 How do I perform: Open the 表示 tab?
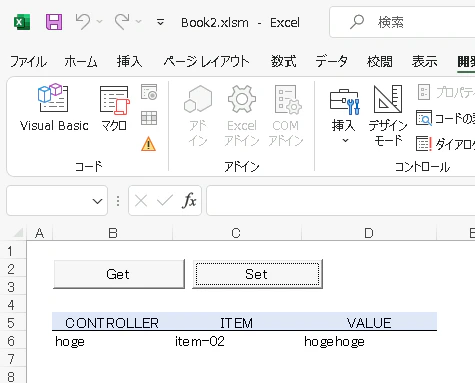click(424, 62)
